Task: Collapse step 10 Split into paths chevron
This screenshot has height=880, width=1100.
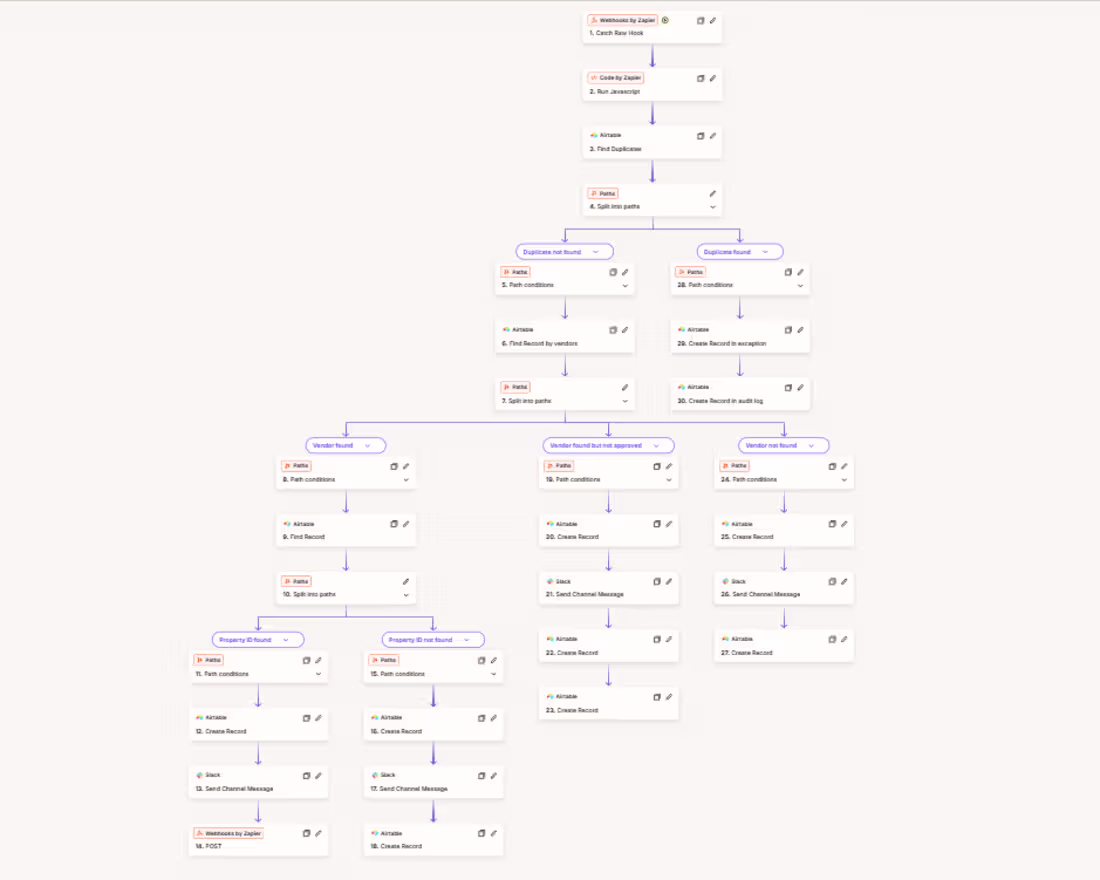Action: [406, 595]
